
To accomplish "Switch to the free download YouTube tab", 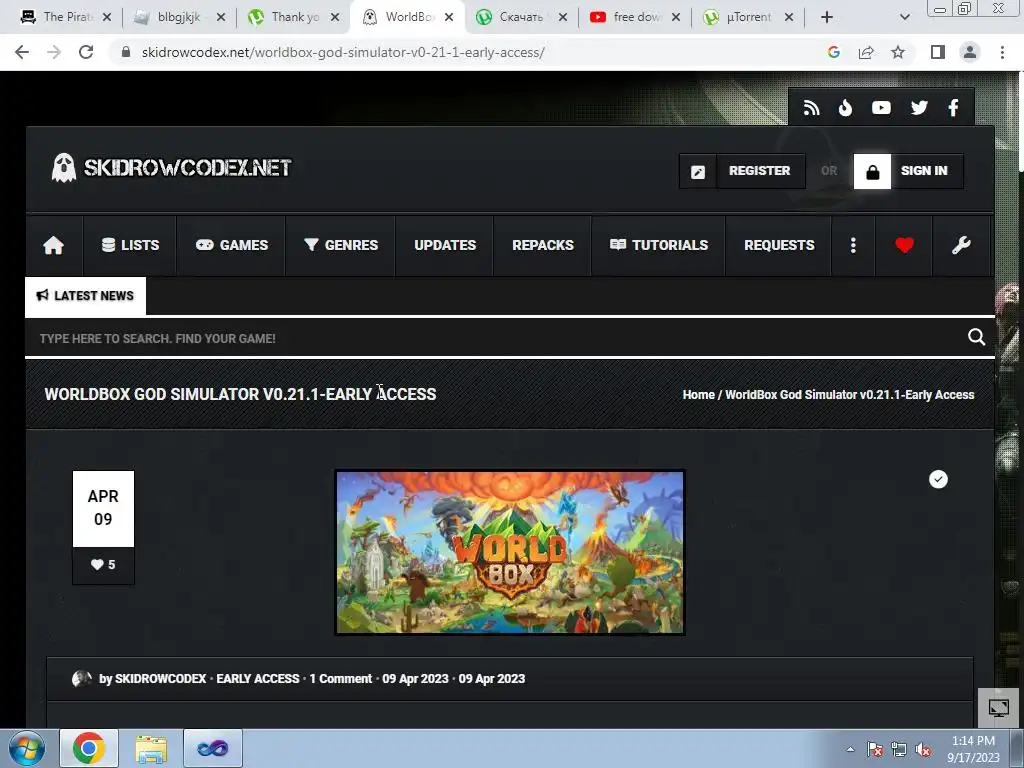I will click(634, 18).
